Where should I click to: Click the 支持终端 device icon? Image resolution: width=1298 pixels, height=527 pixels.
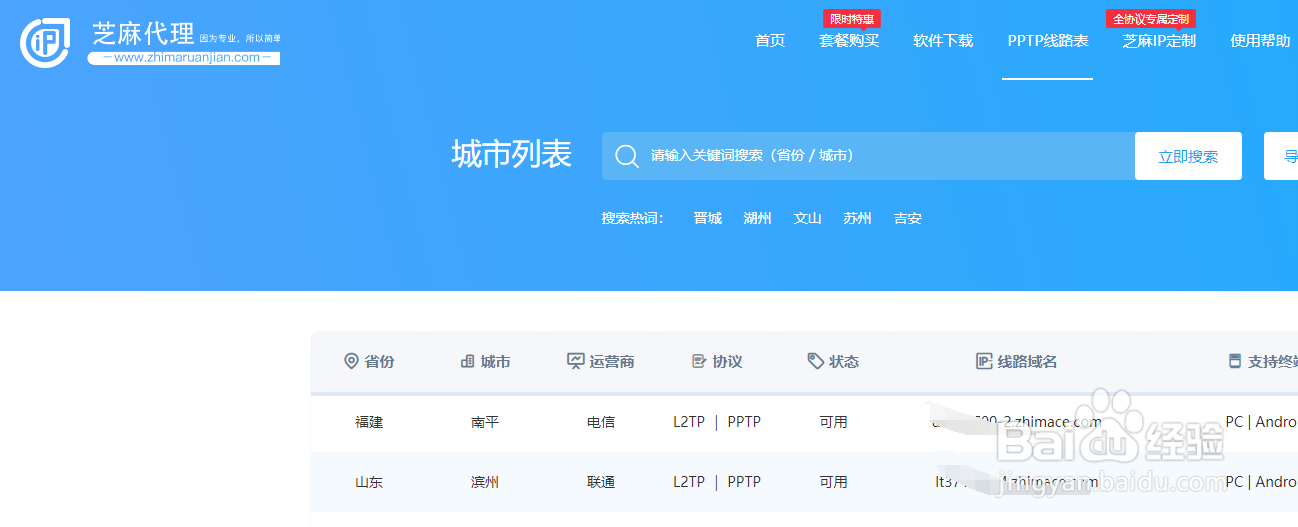(x=1235, y=361)
